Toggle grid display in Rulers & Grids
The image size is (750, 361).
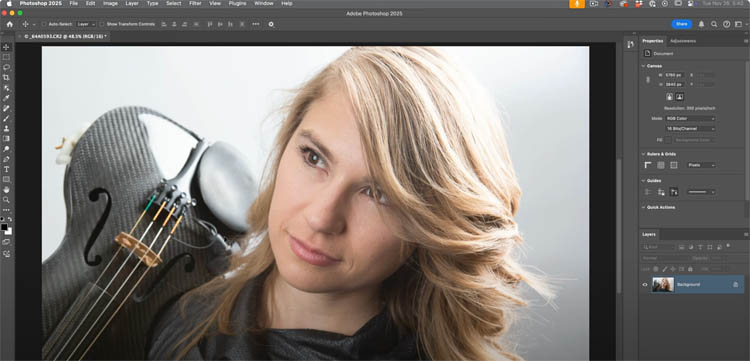[661, 165]
